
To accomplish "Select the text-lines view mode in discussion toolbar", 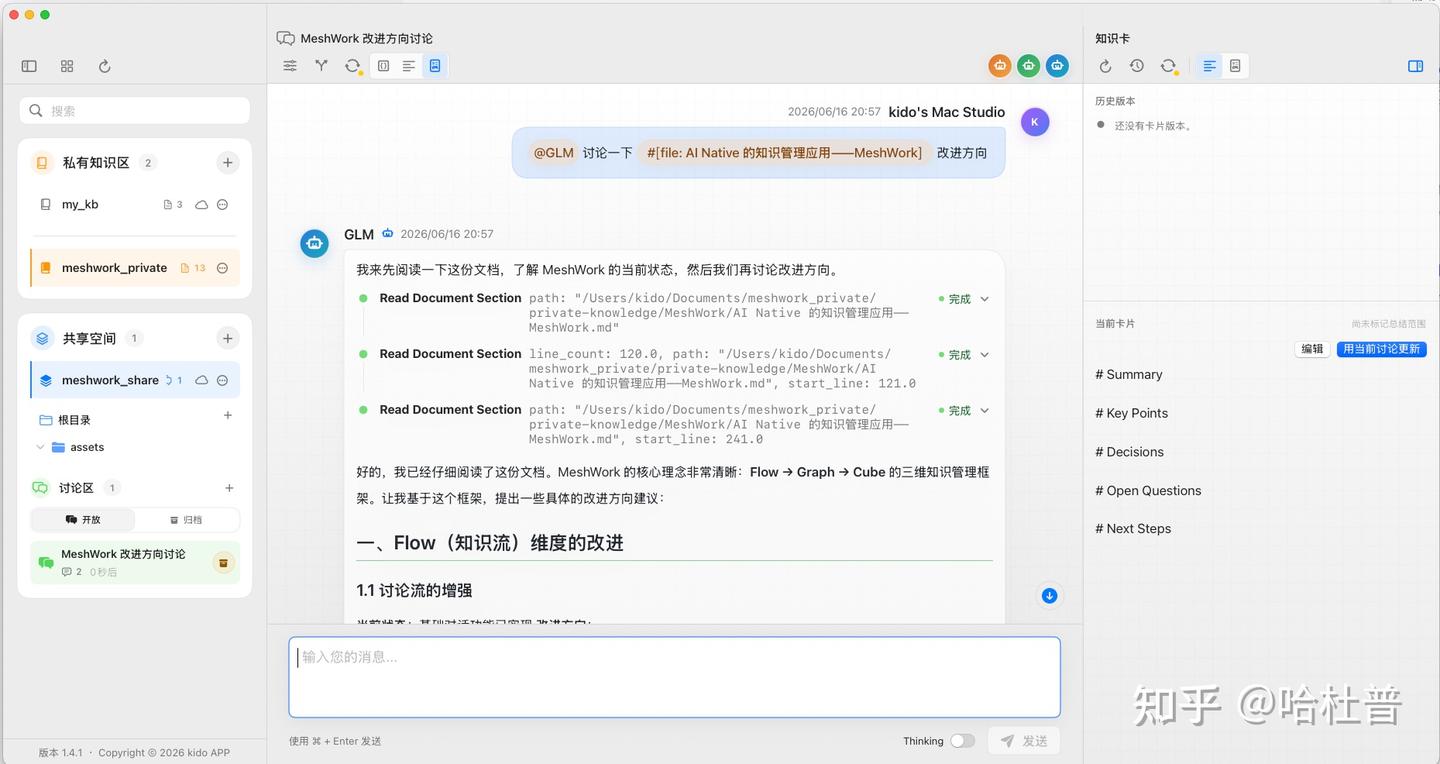I will pyautogui.click(x=409, y=66).
